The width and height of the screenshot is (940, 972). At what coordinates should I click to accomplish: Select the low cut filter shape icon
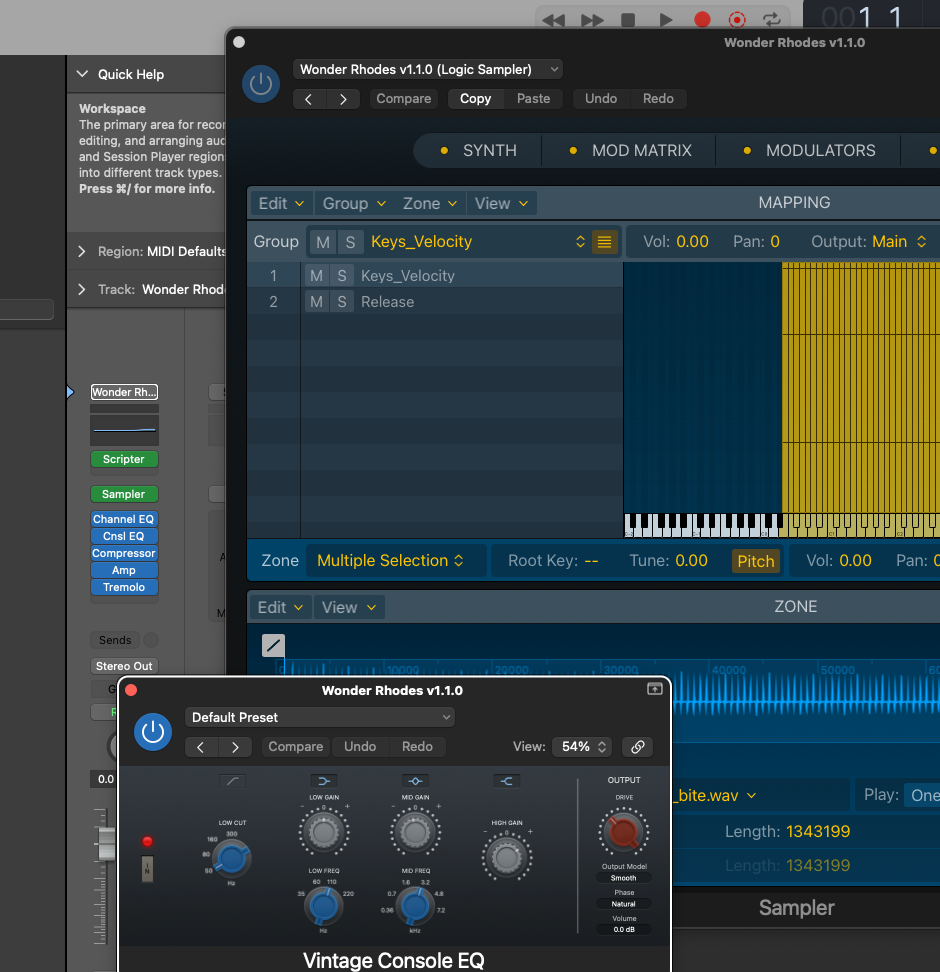point(233,781)
